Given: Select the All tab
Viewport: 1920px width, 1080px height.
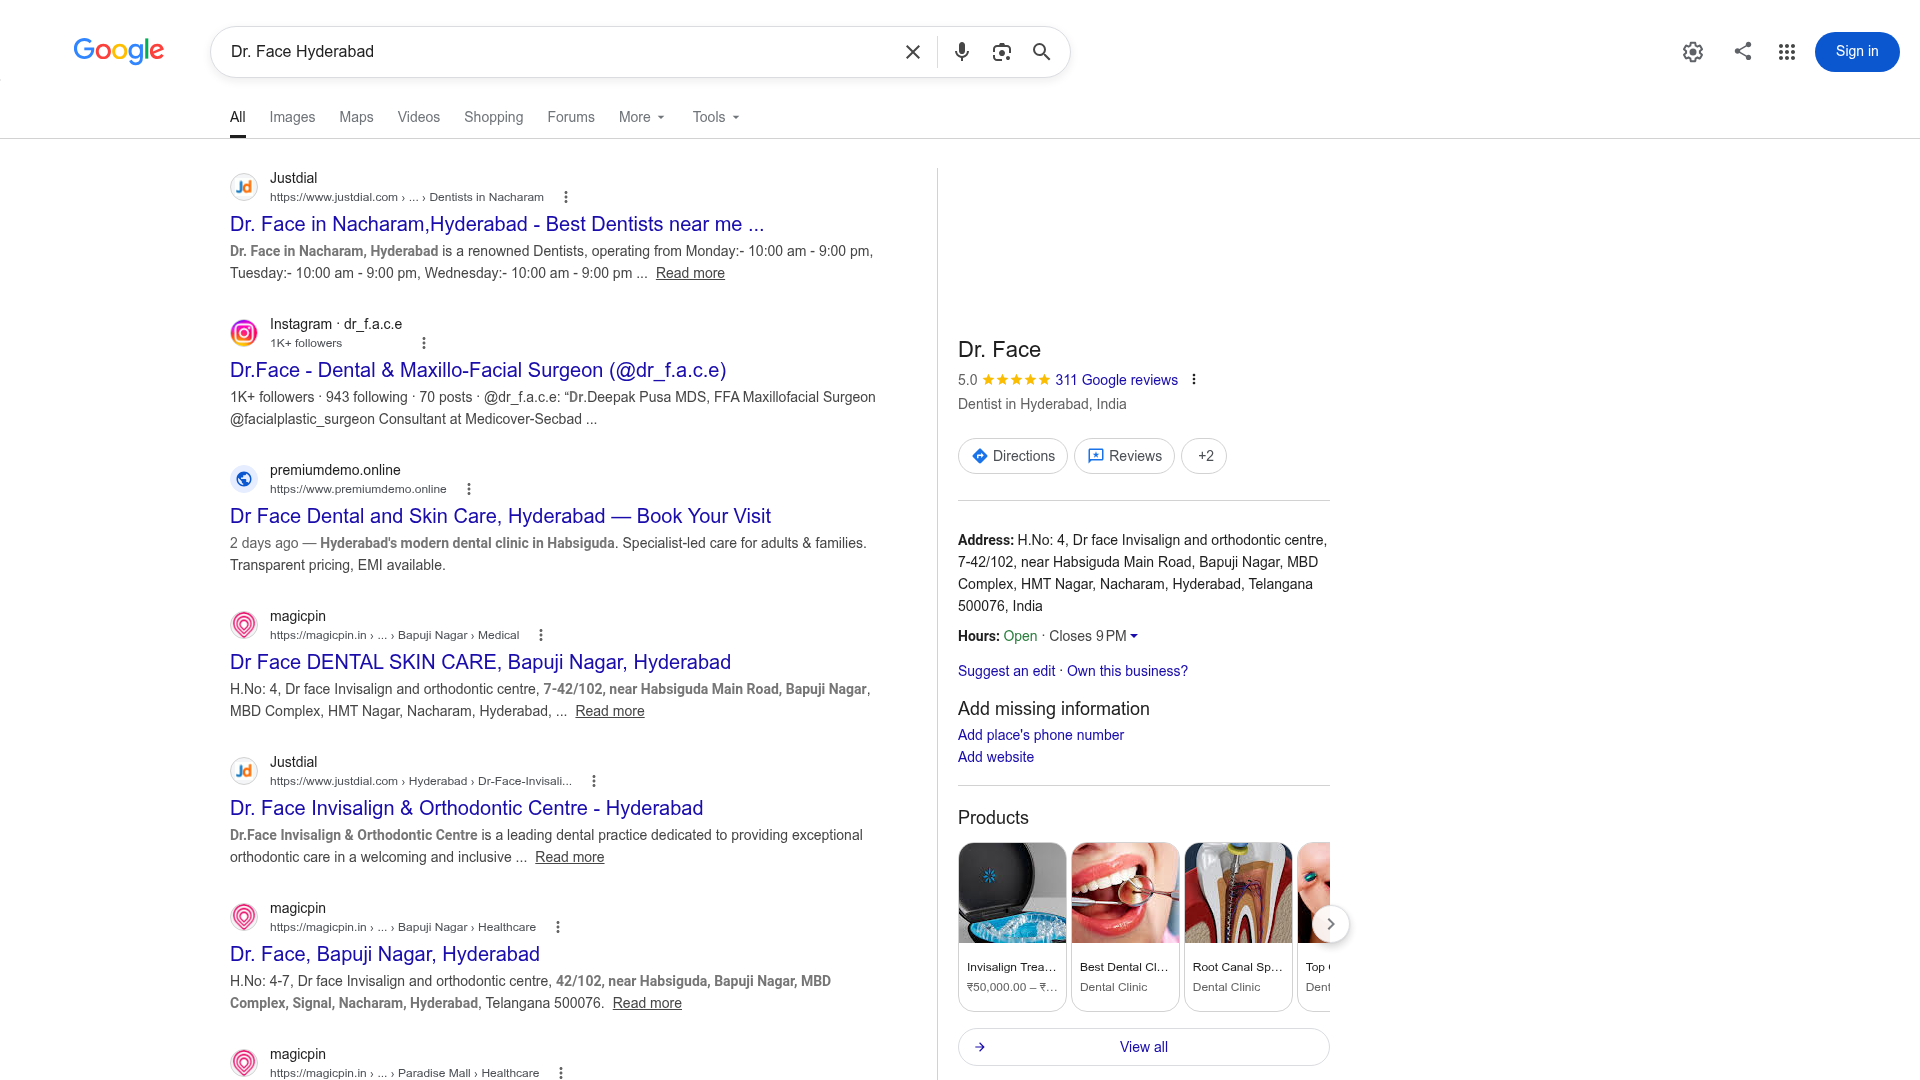Looking at the screenshot, I should click(x=238, y=117).
